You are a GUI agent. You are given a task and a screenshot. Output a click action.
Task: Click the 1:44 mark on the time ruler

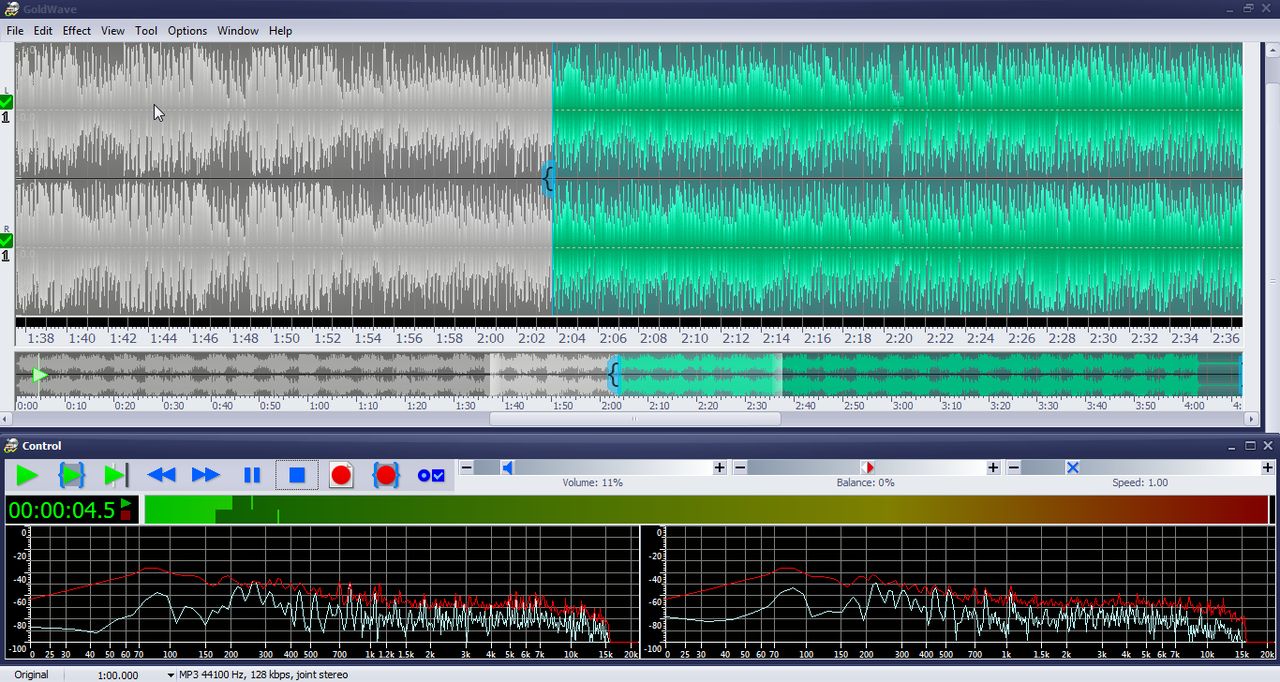tap(163, 338)
